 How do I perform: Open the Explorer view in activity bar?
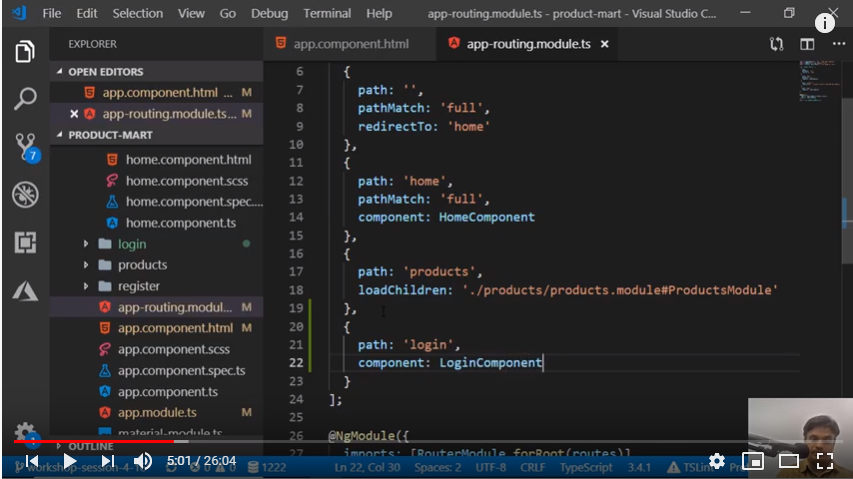[25, 52]
